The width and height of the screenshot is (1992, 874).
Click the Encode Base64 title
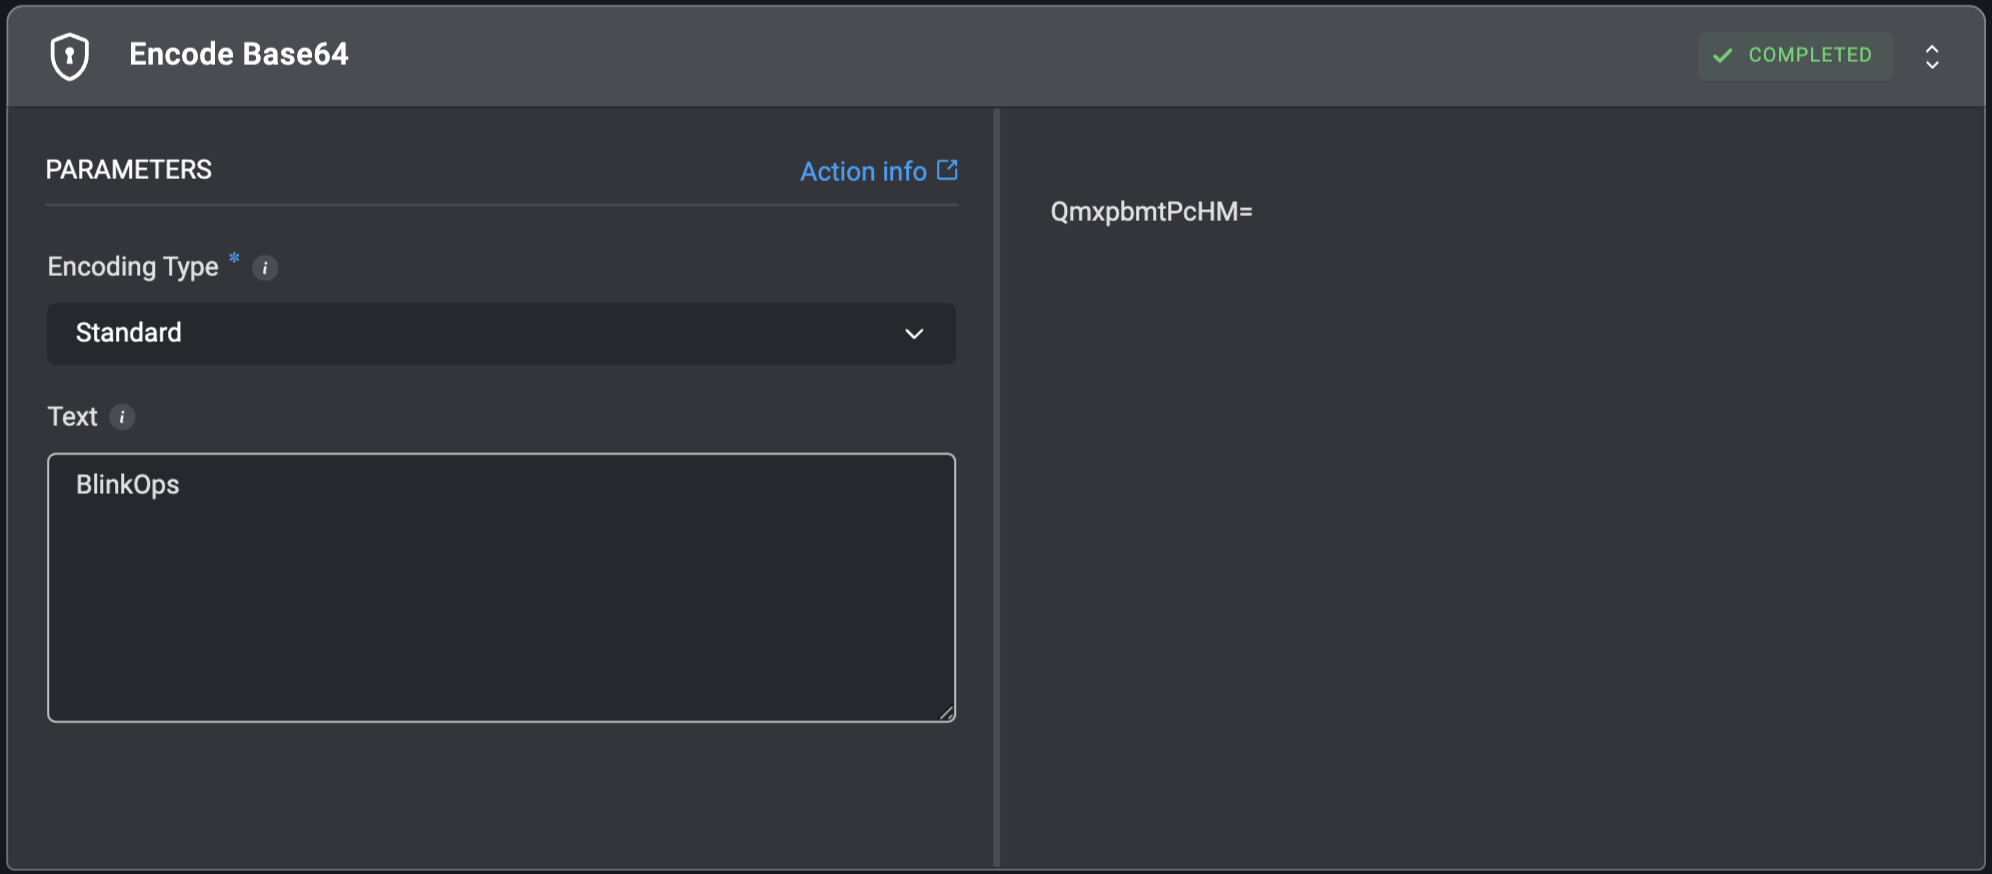click(239, 54)
